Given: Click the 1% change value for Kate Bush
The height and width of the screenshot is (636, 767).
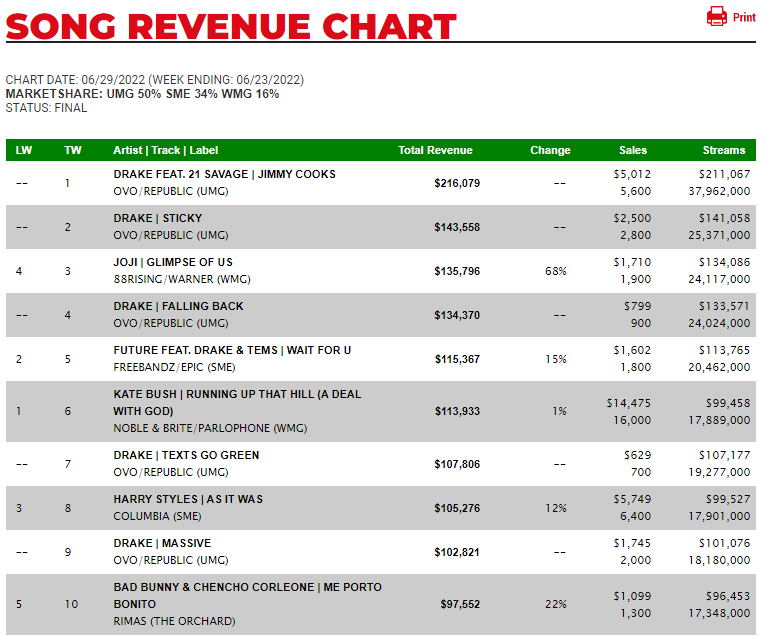Looking at the screenshot, I should click(559, 411).
